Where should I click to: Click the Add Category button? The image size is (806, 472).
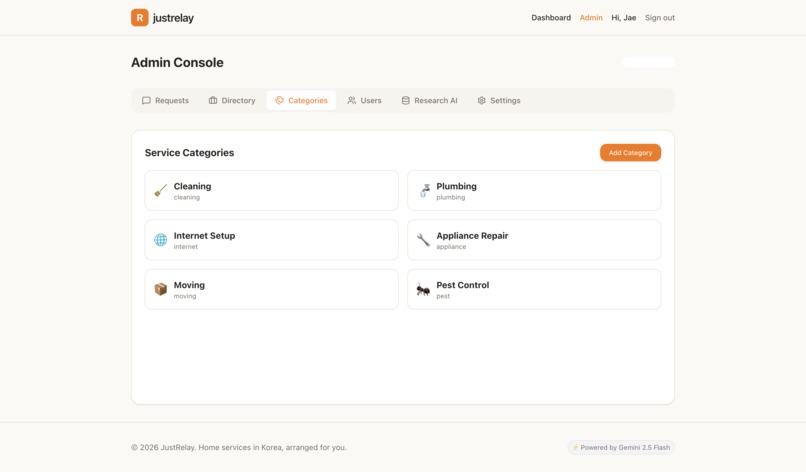(x=630, y=153)
